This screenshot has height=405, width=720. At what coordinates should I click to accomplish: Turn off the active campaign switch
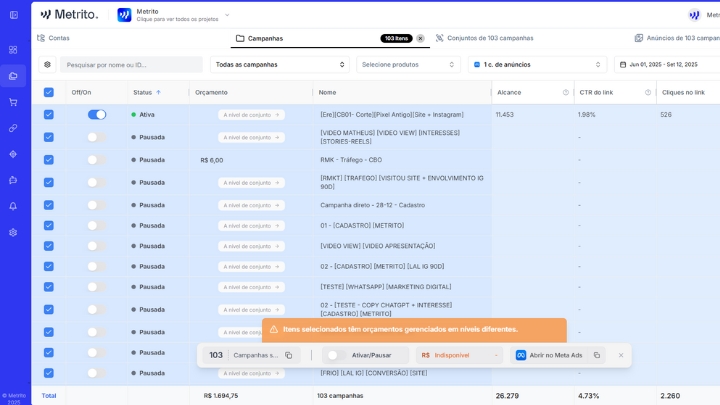[x=97, y=115]
